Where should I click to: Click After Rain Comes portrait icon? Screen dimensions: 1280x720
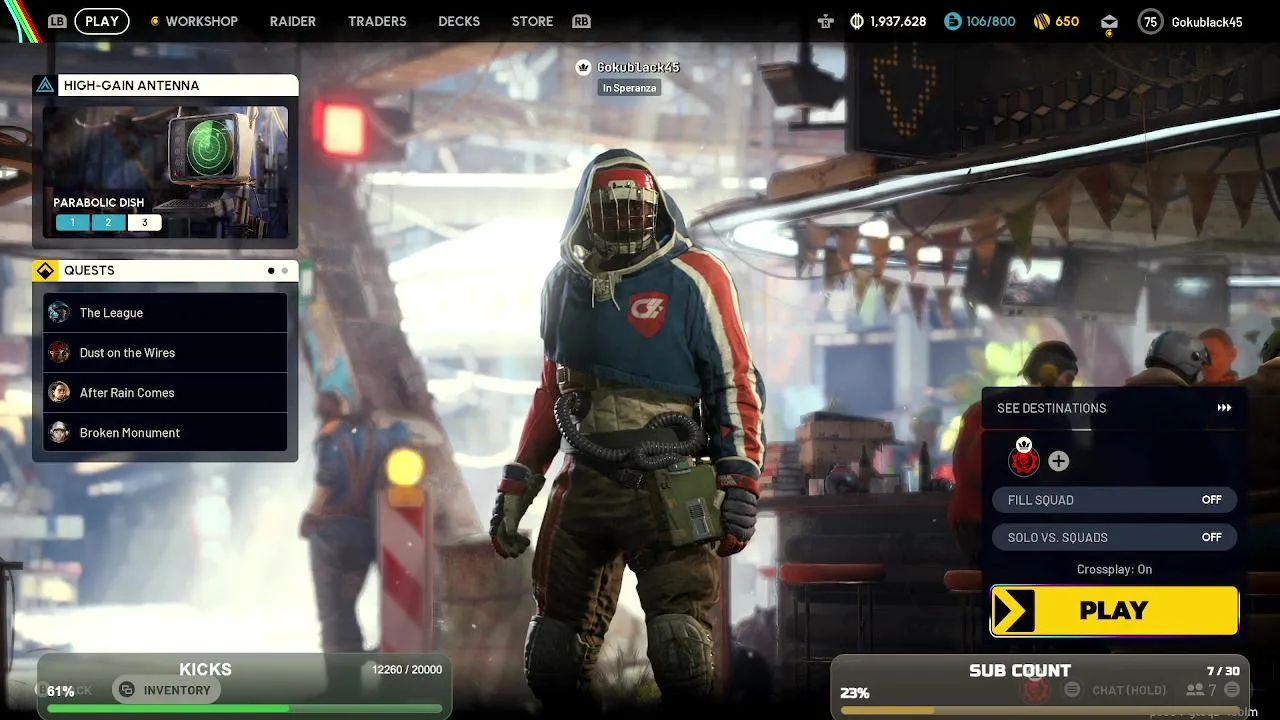coord(59,392)
